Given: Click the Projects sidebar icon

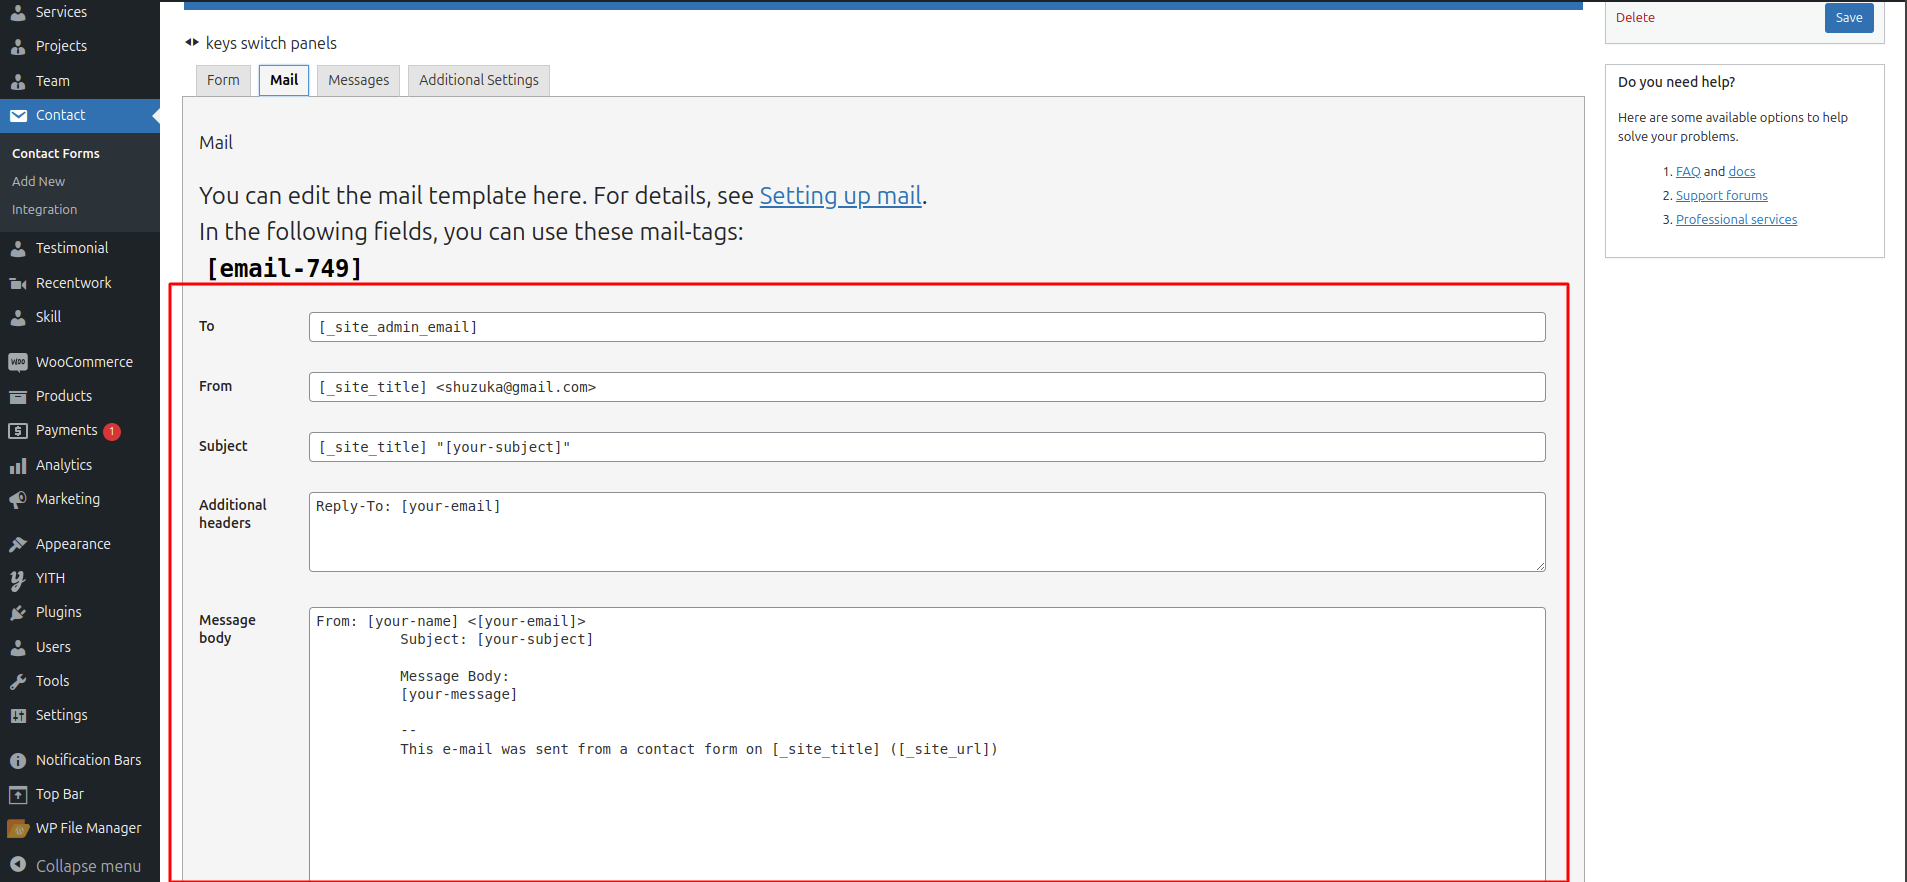Looking at the screenshot, I should (x=18, y=46).
